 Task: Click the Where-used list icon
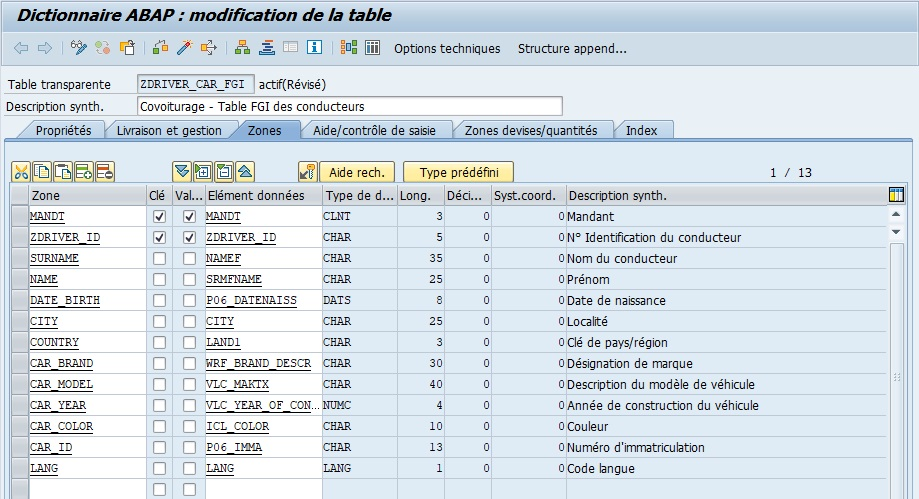tap(209, 48)
